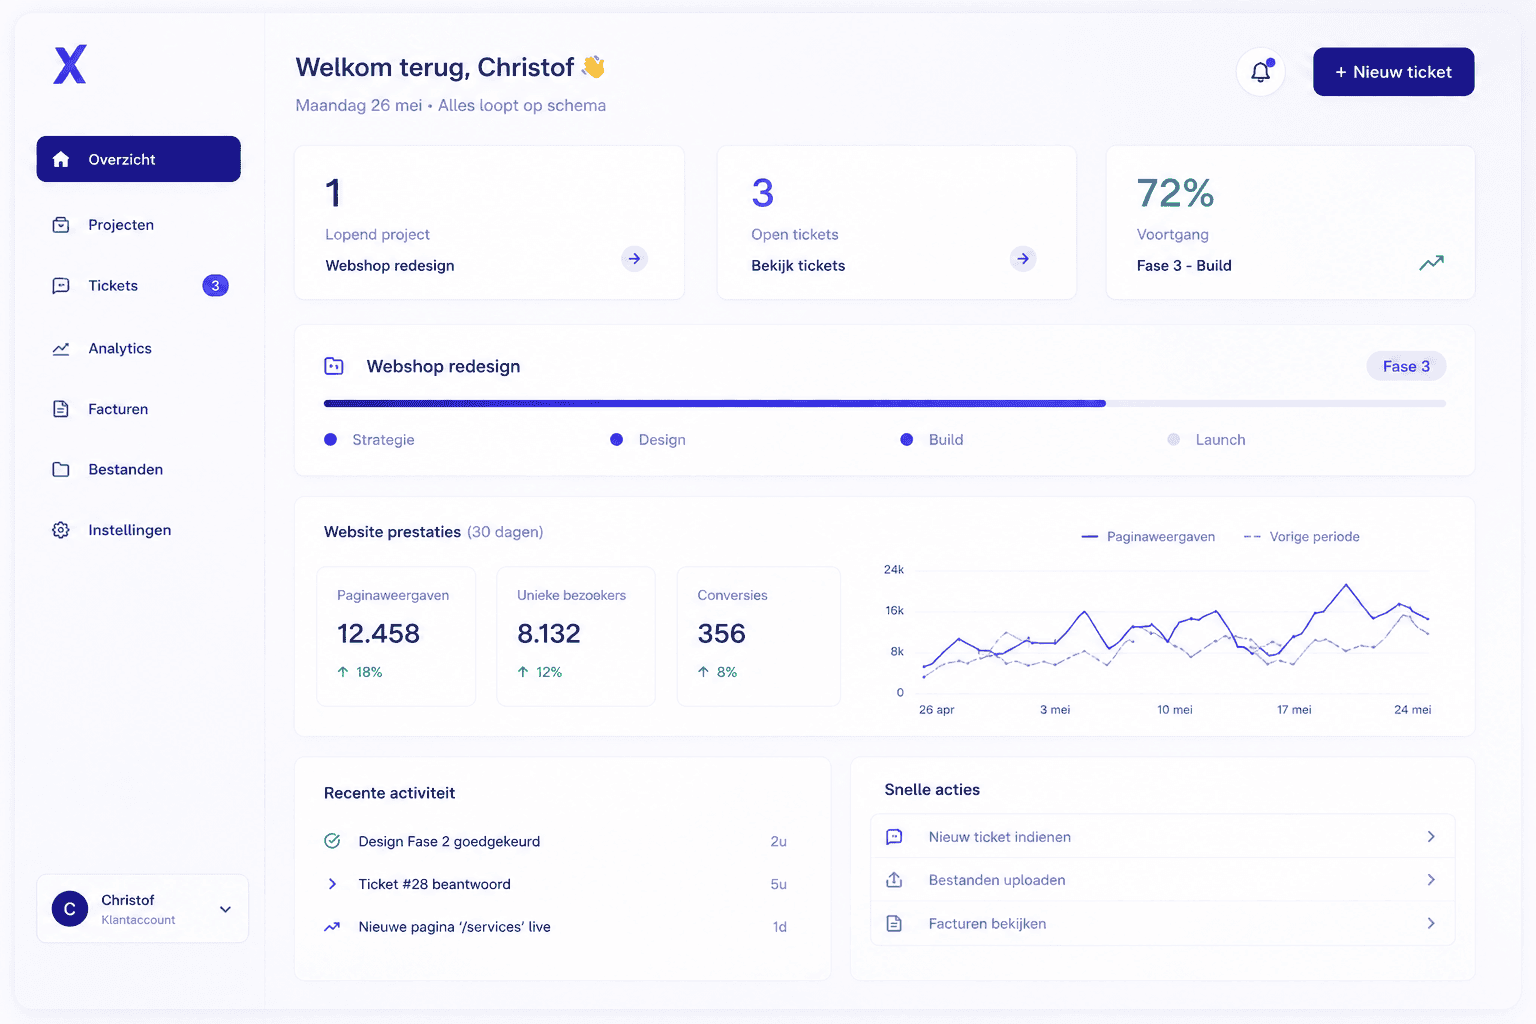The height and width of the screenshot is (1024, 1536).
Task: Expand the Christof account dropdown chevron
Action: pos(225,909)
